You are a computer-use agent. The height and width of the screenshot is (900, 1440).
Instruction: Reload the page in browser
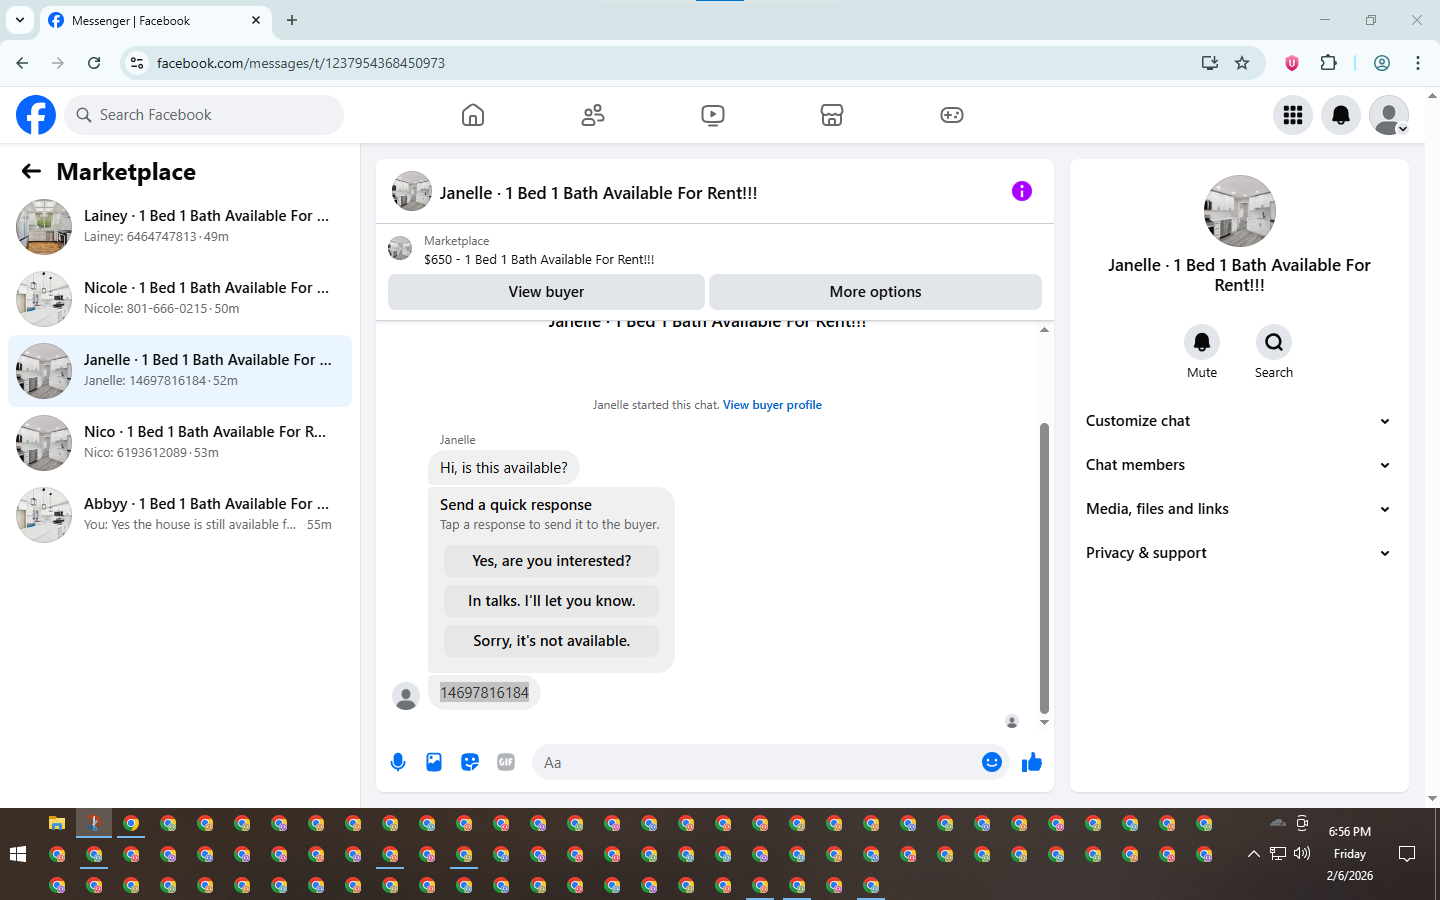point(94,63)
